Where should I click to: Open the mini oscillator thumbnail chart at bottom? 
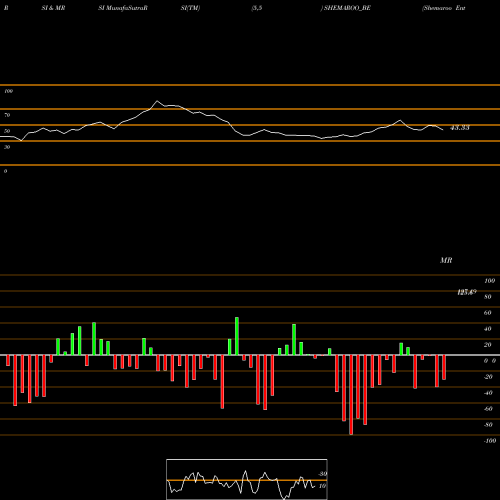(x=247, y=479)
